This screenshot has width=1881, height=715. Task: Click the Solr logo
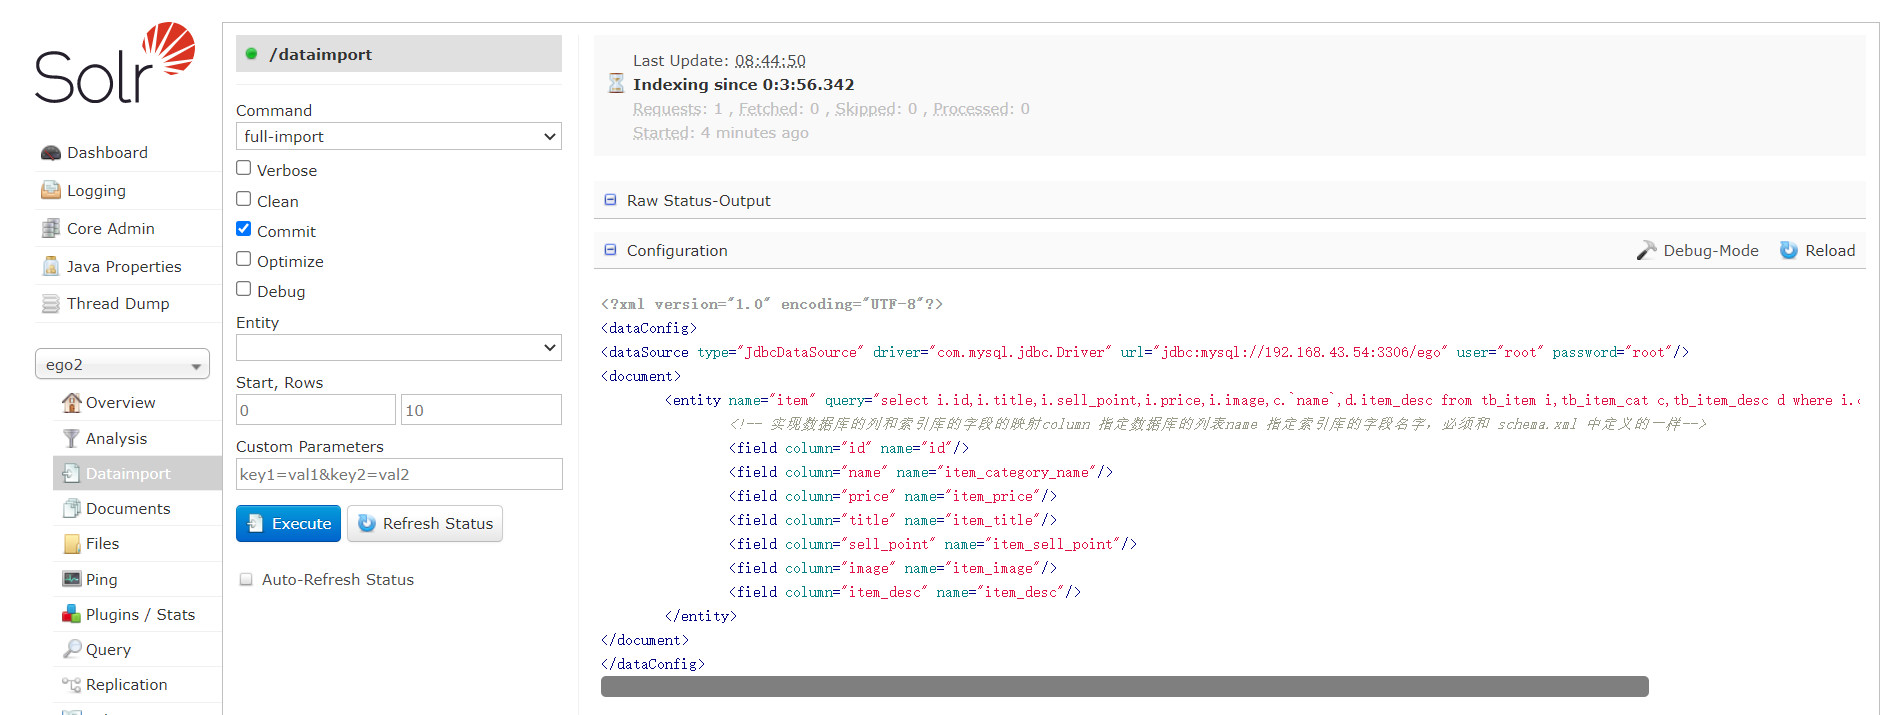(x=115, y=63)
